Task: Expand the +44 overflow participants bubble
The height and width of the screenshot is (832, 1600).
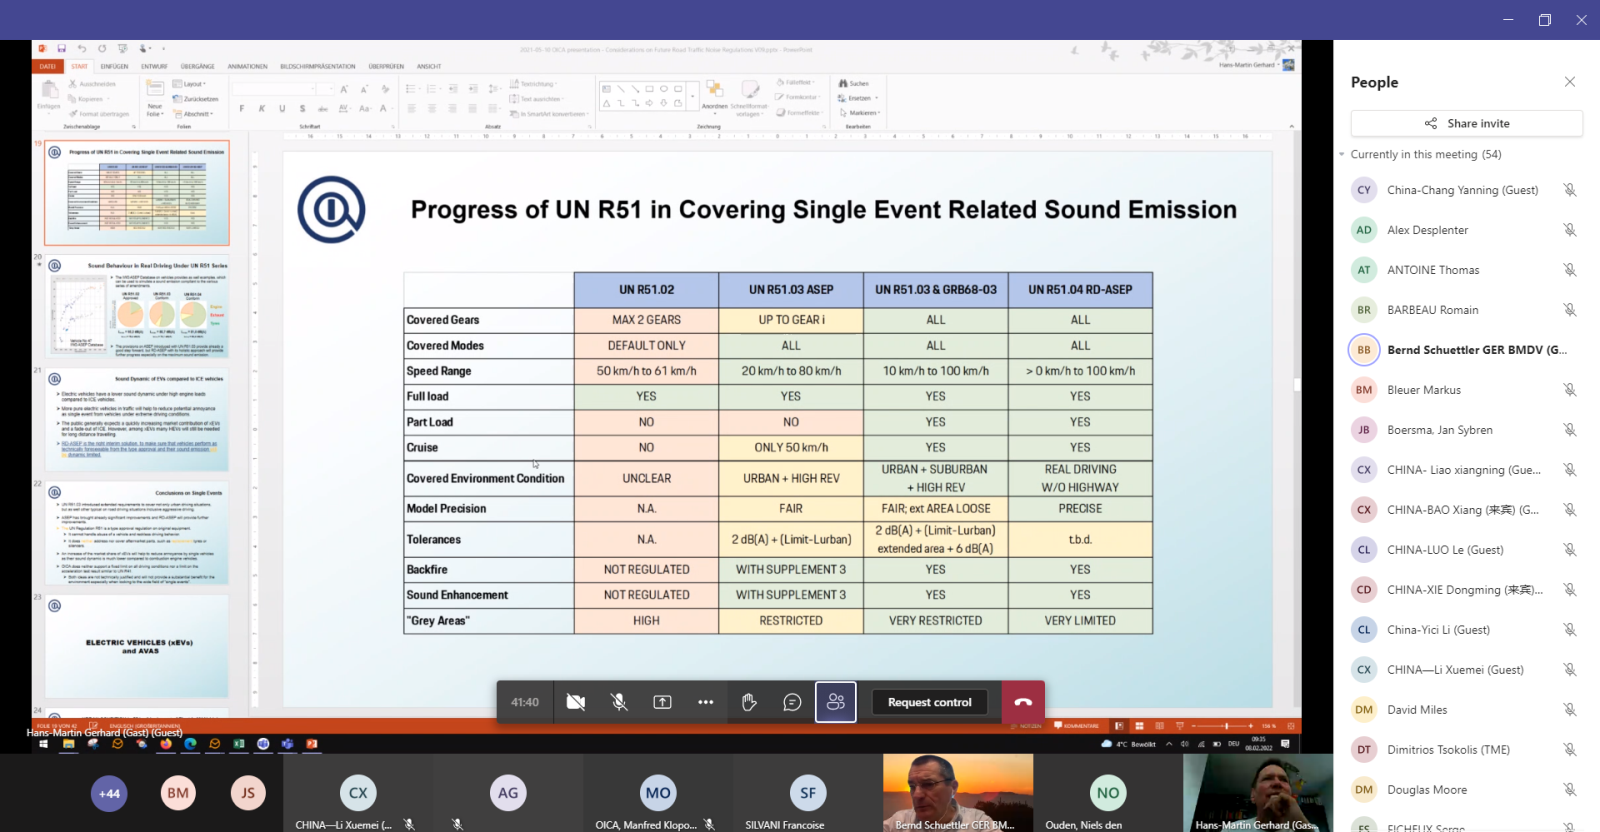Action: 109,793
